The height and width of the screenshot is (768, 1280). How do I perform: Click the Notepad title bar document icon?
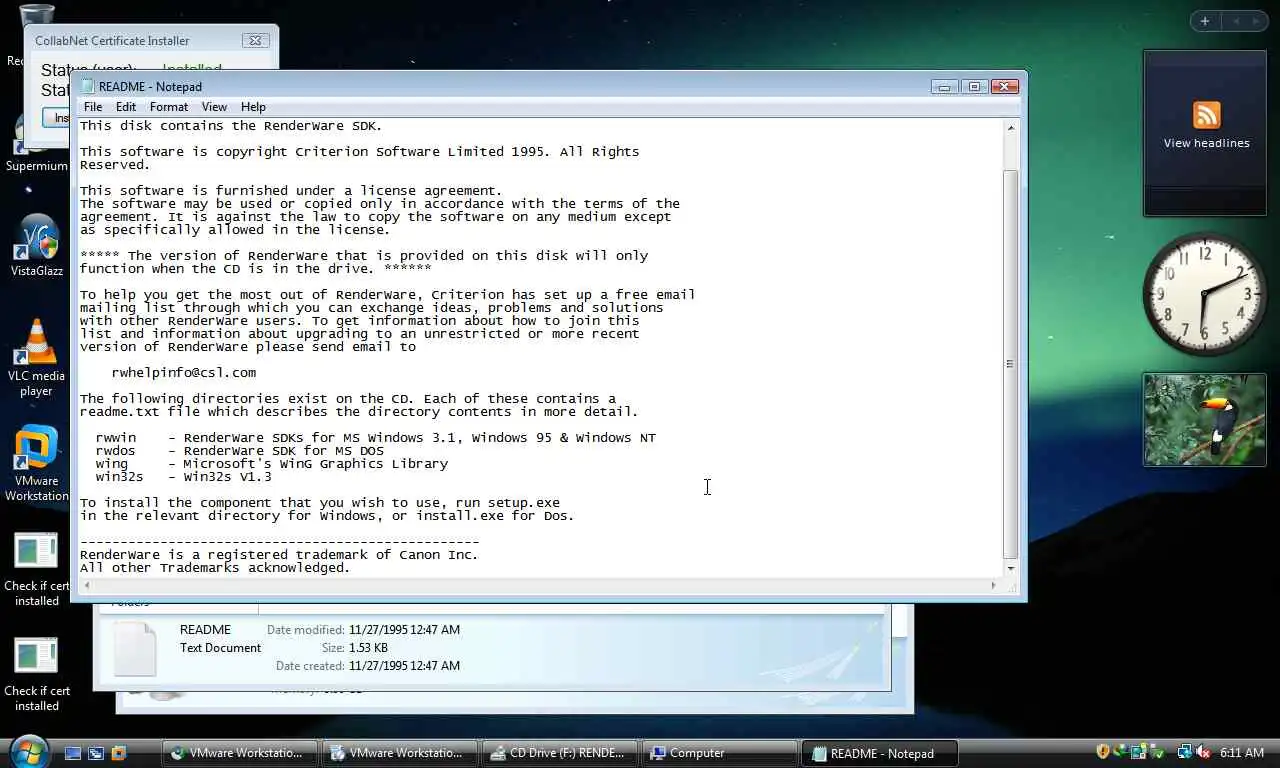[88, 87]
